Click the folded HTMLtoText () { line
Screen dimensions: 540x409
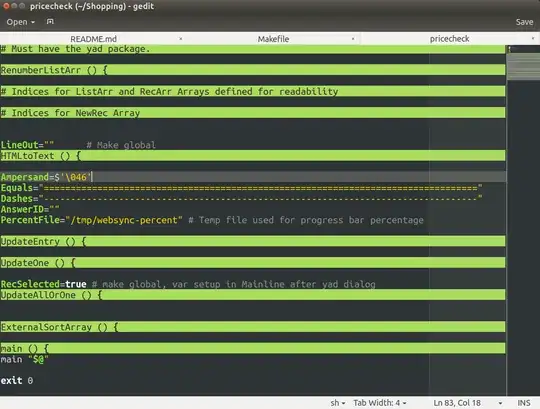click(253, 156)
